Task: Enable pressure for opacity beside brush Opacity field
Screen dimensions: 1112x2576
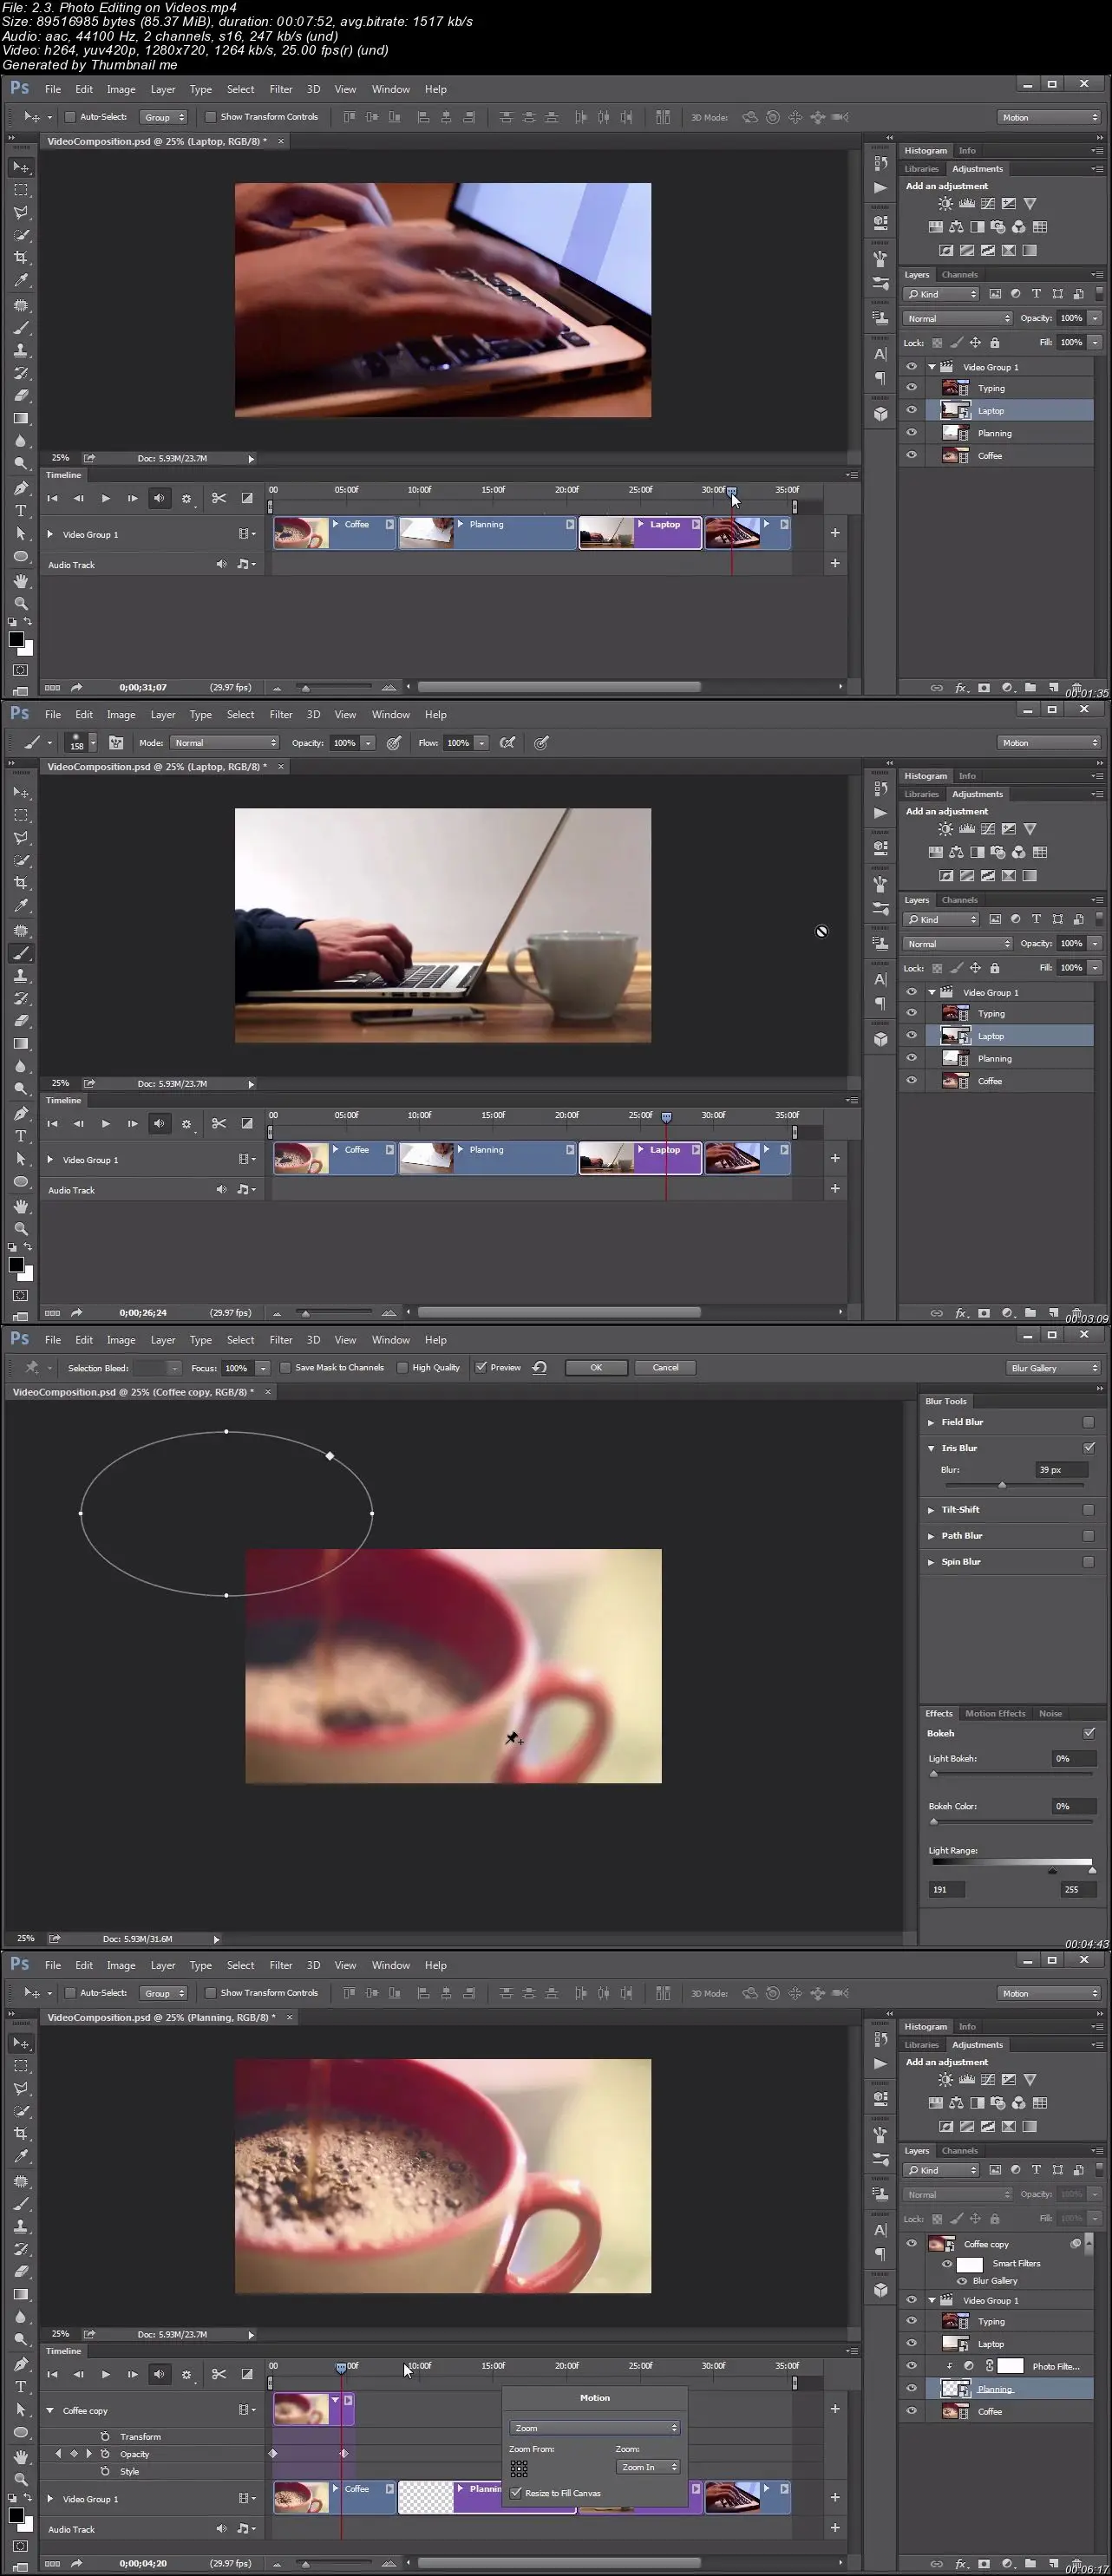Action: [394, 743]
